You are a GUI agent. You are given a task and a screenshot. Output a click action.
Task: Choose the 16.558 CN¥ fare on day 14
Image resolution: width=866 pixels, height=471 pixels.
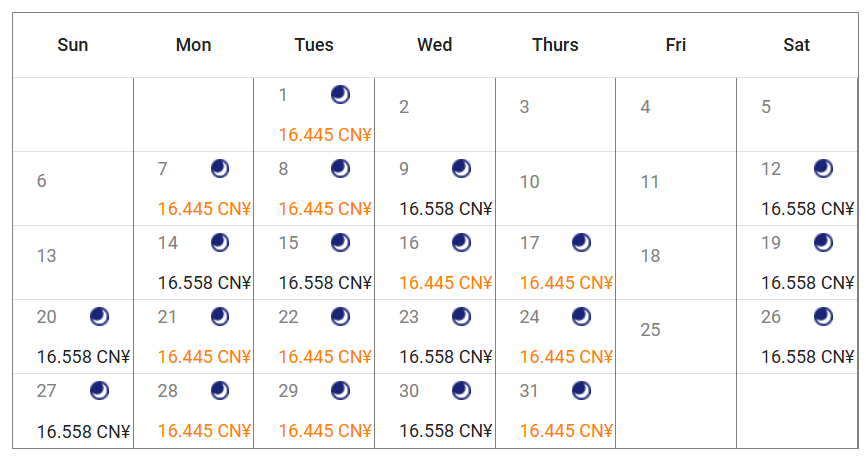click(204, 283)
